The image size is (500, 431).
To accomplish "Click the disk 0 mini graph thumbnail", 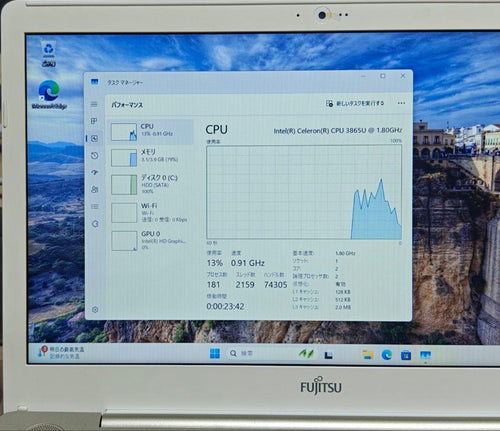I will (124, 184).
